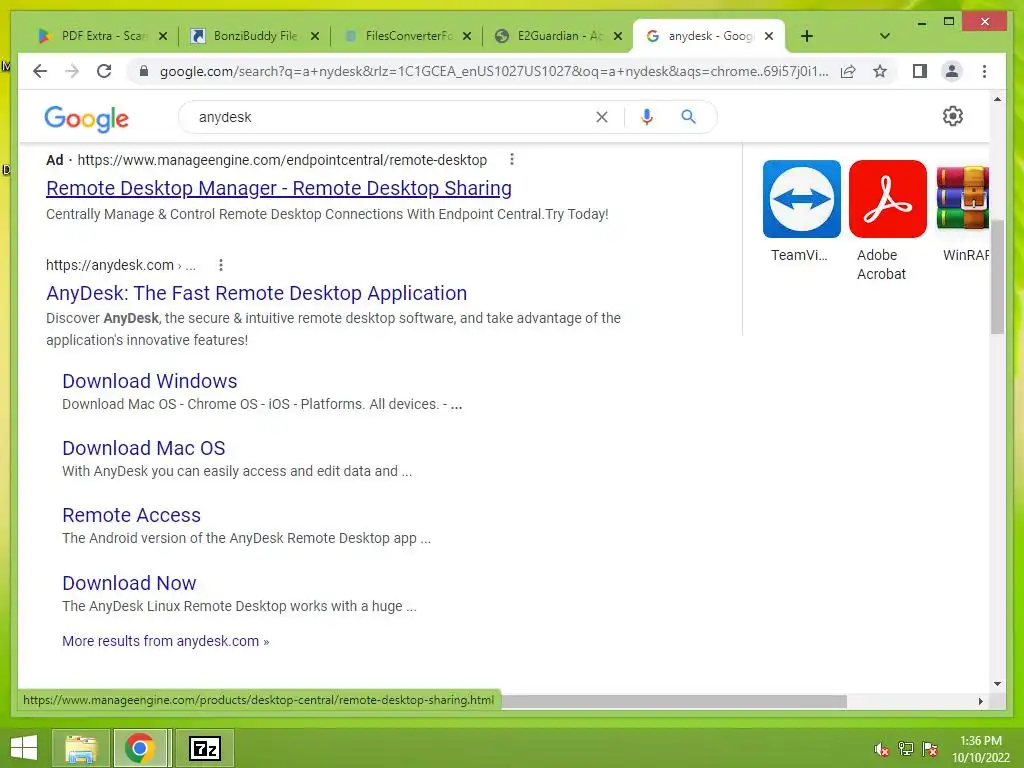
Task: View site security lock info
Action: coord(144,71)
